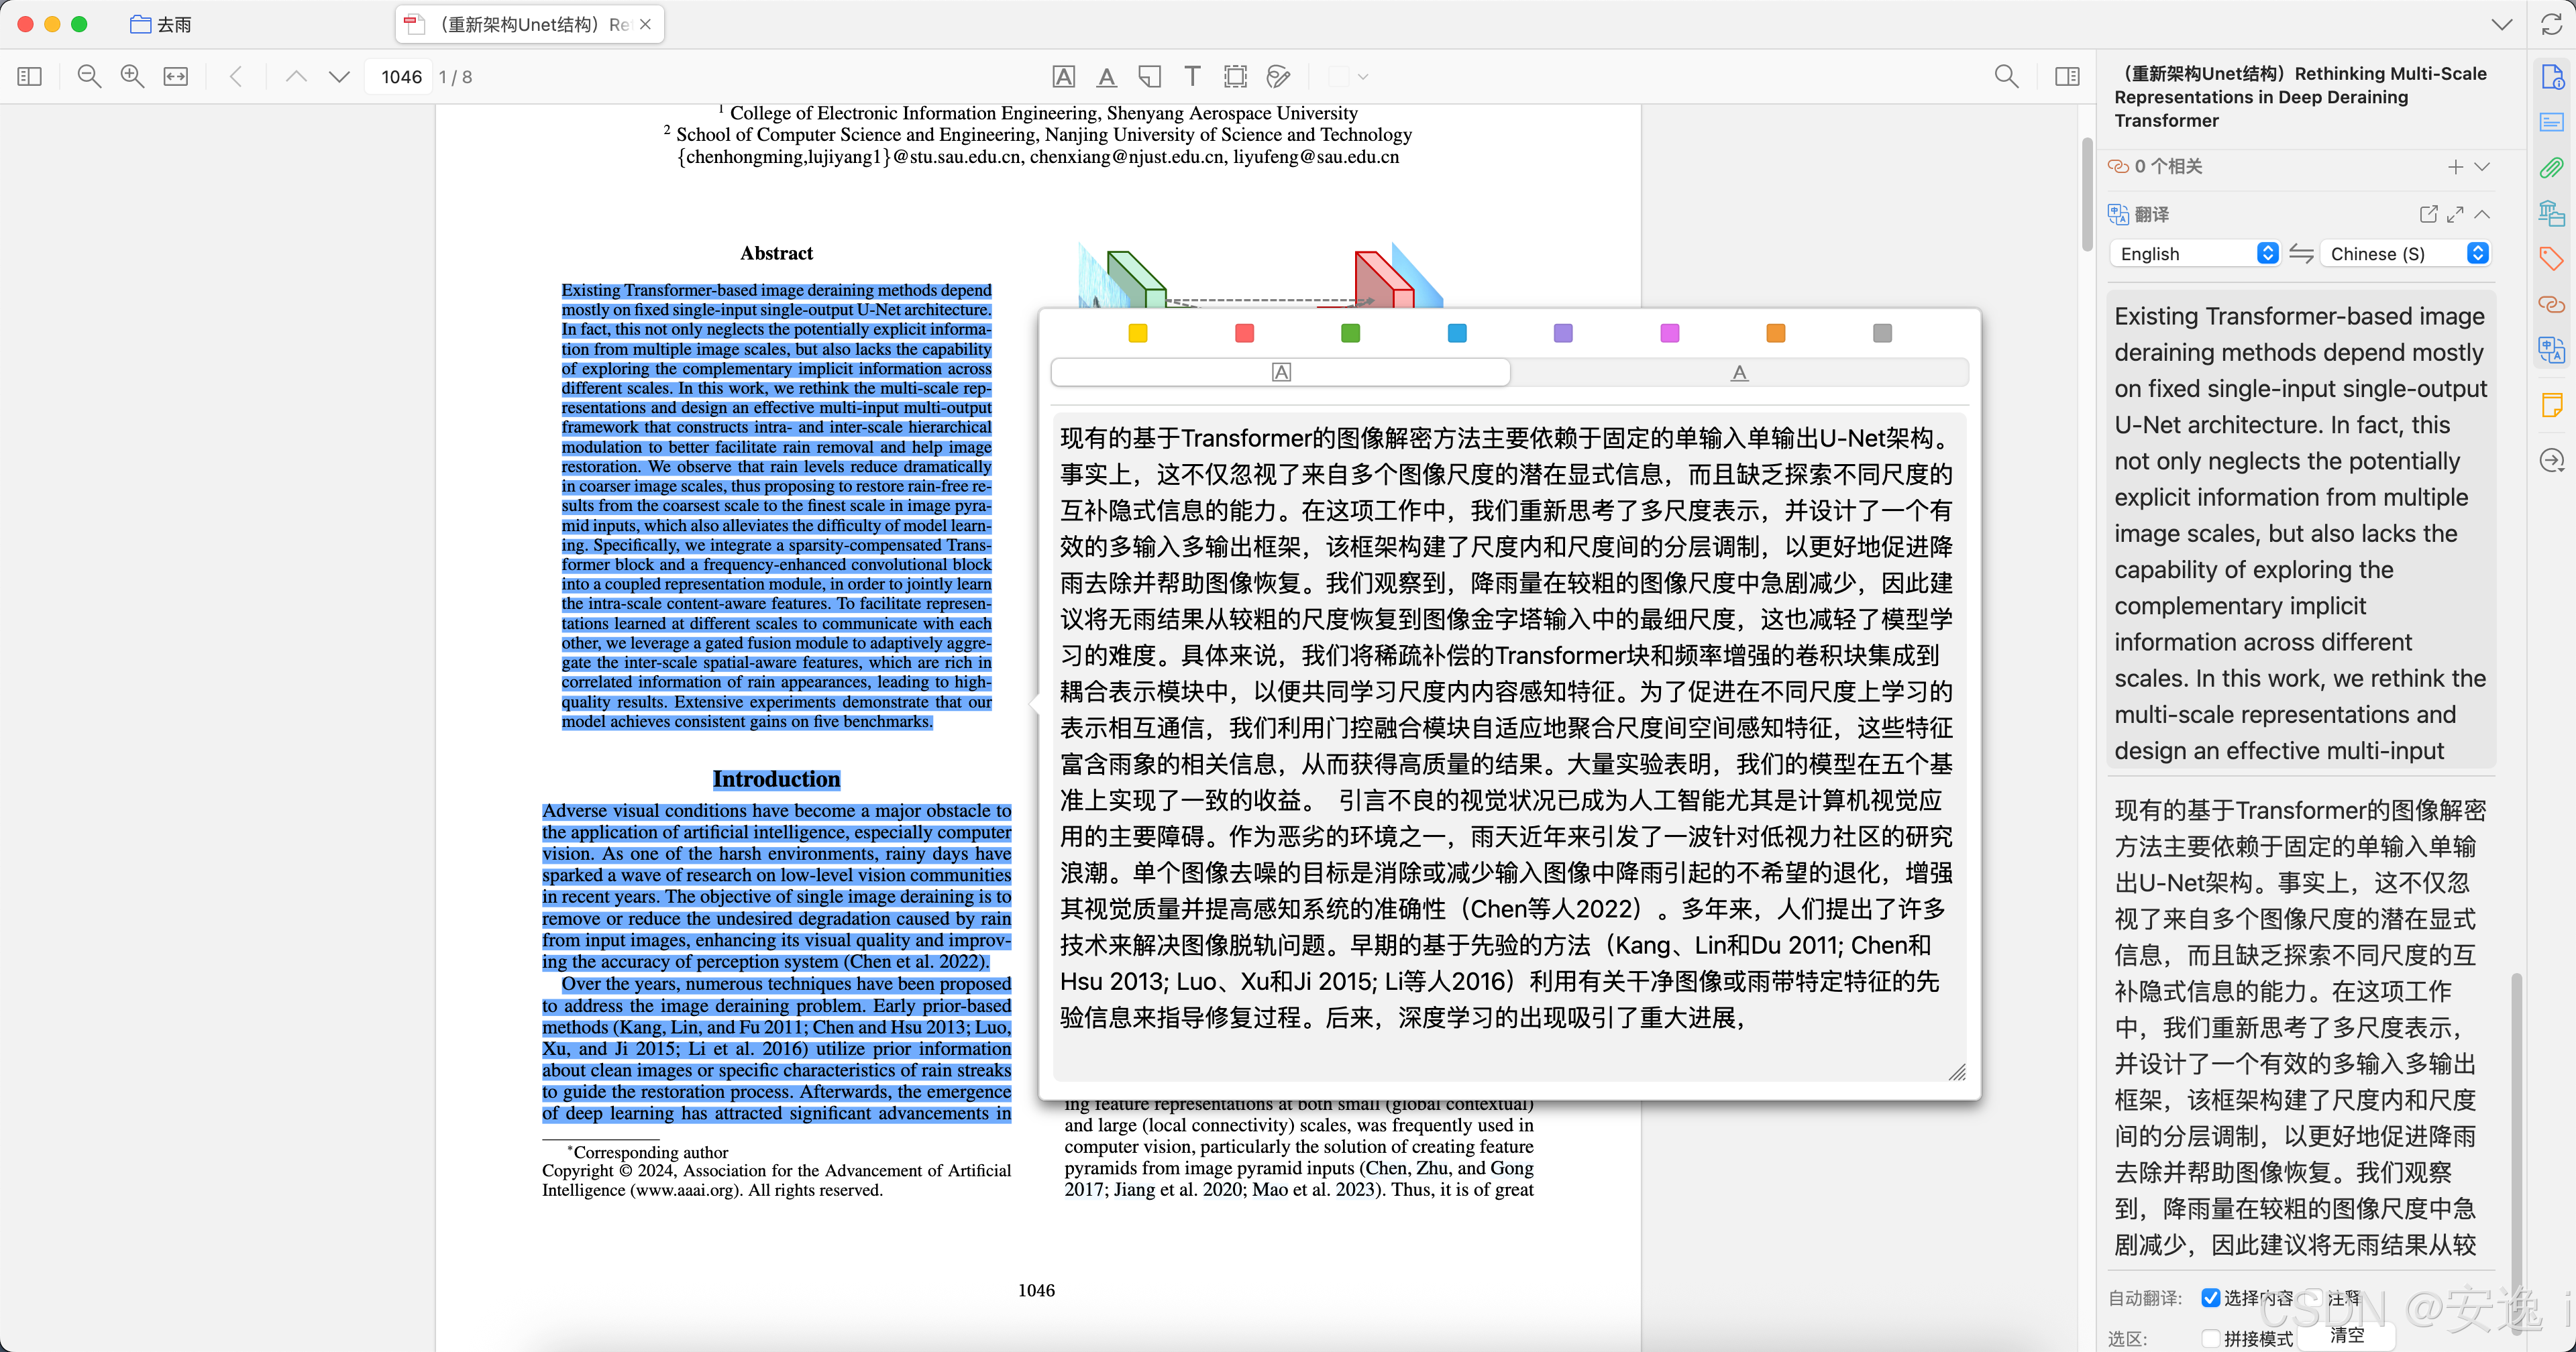This screenshot has height=1352, width=2576.
Task: Choose the gray highlight color
Action: click(x=1882, y=333)
